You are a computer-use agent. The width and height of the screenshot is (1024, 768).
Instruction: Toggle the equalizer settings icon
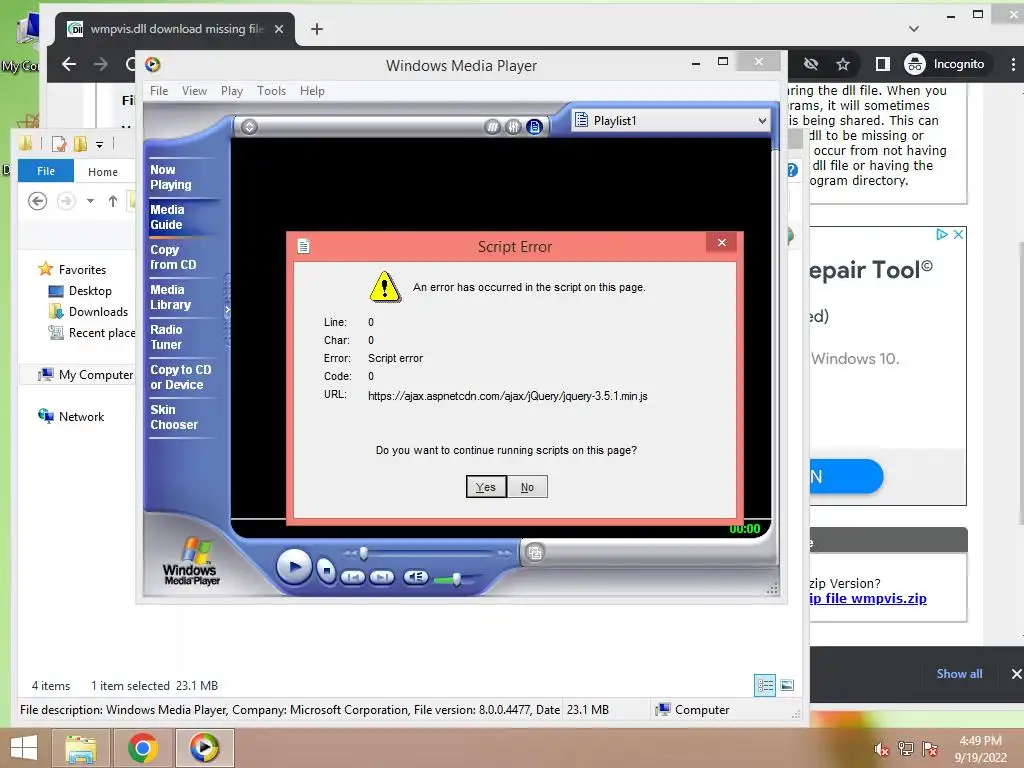[514, 127]
